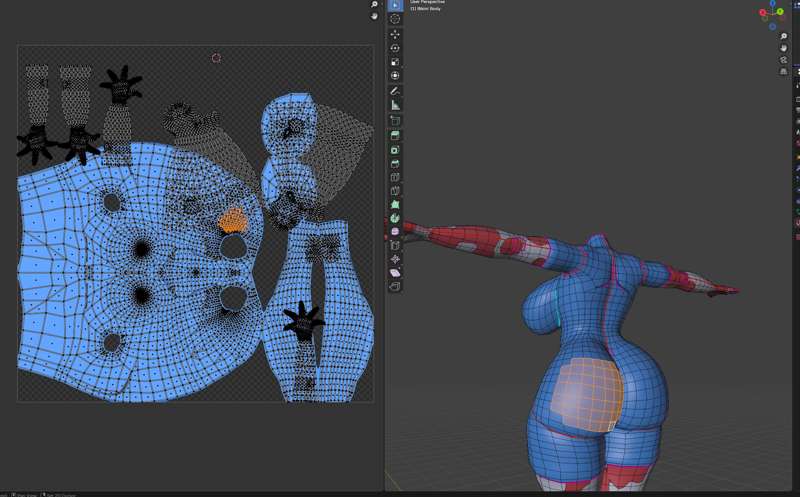Viewport: 800px width, 497px height.
Task: Select the Select Box tool in 3D viewport toolbar
Action: [x=395, y=5]
